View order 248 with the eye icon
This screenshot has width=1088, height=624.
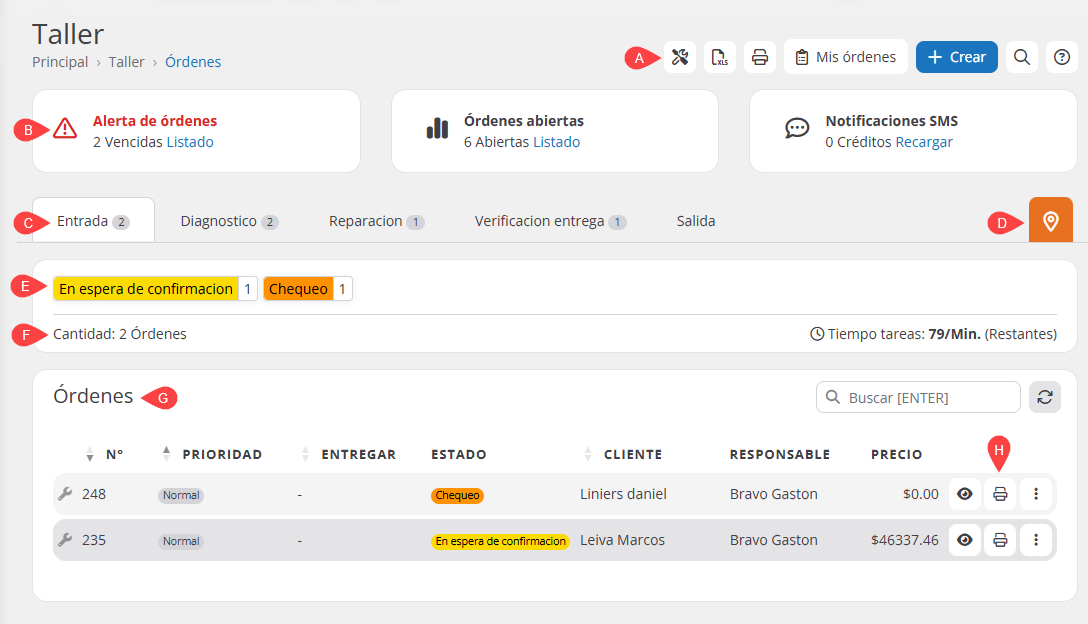click(964, 494)
